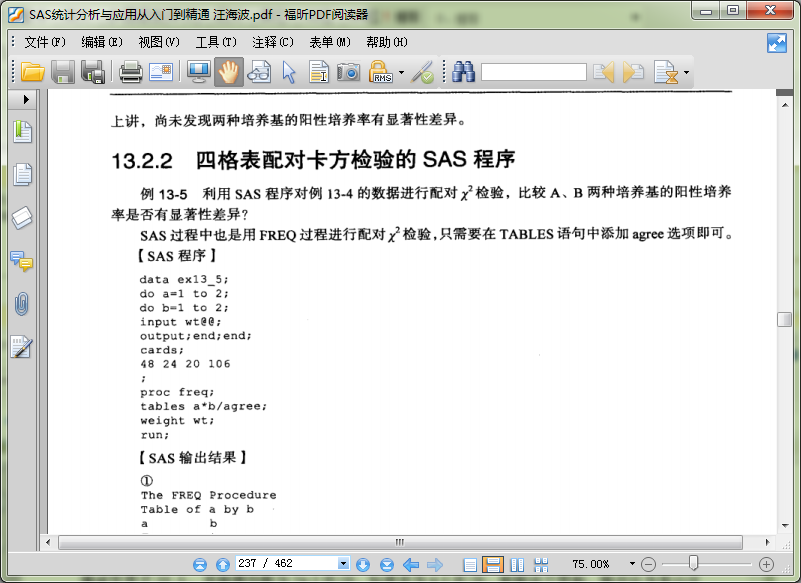Find the previous search result

[603, 72]
